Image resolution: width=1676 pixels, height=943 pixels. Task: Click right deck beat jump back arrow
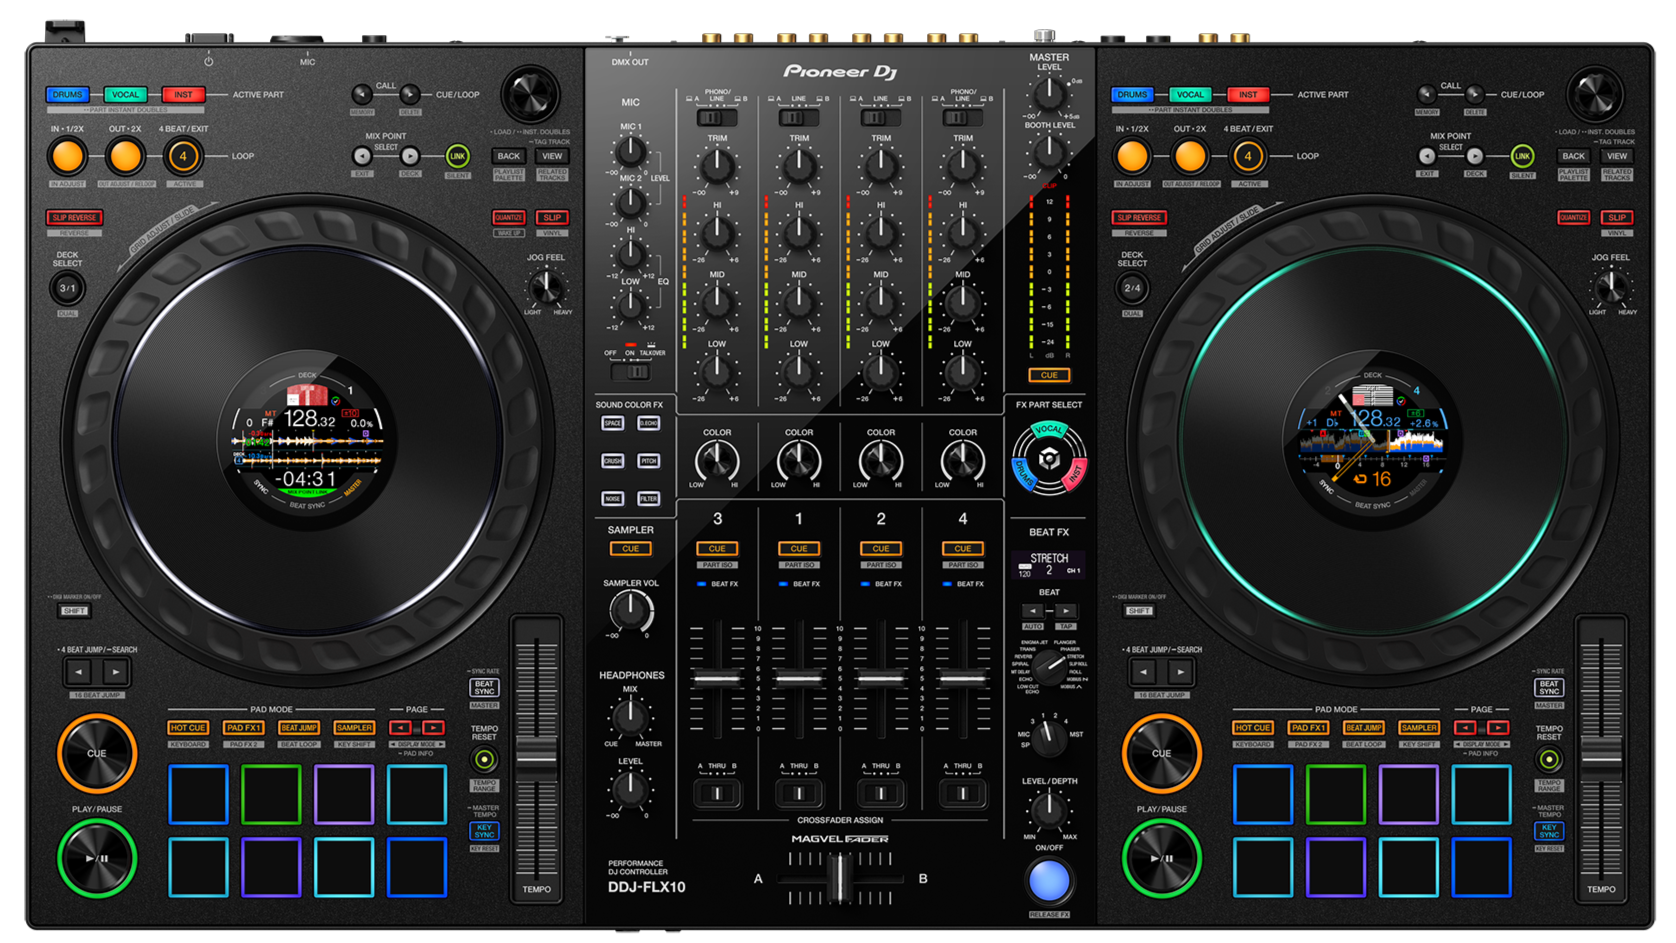tap(1143, 672)
